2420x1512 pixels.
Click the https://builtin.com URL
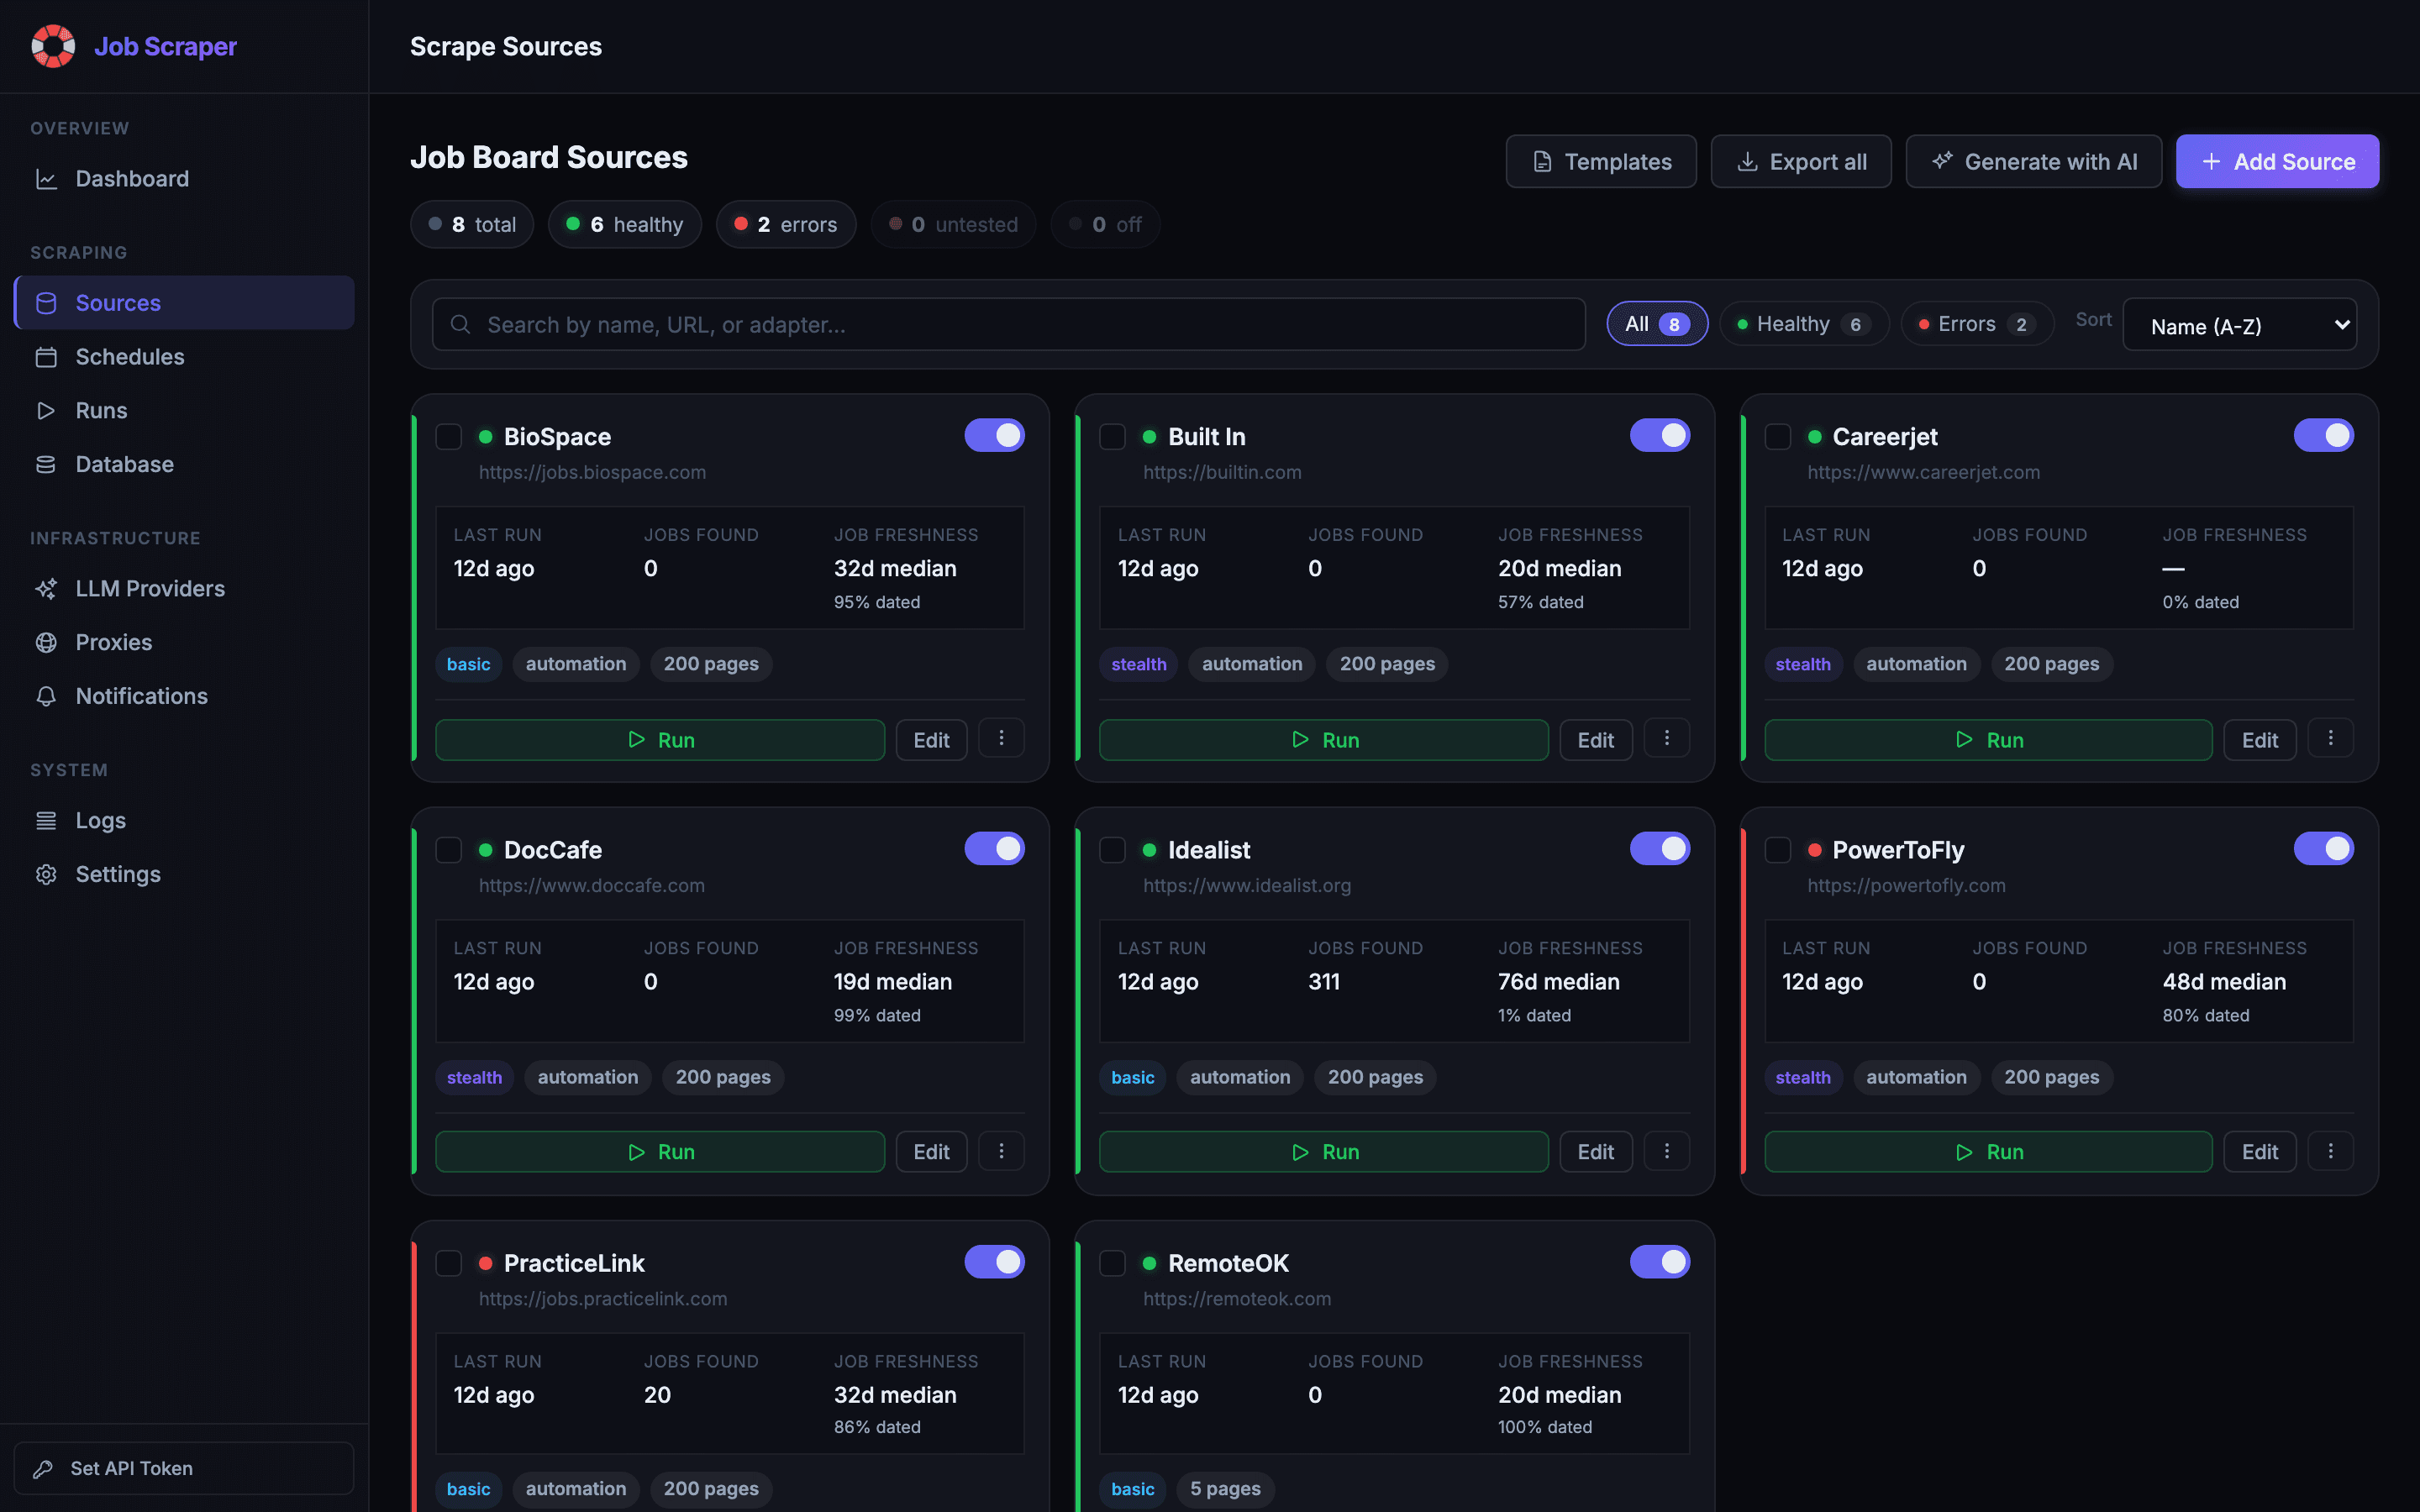[1222, 472]
